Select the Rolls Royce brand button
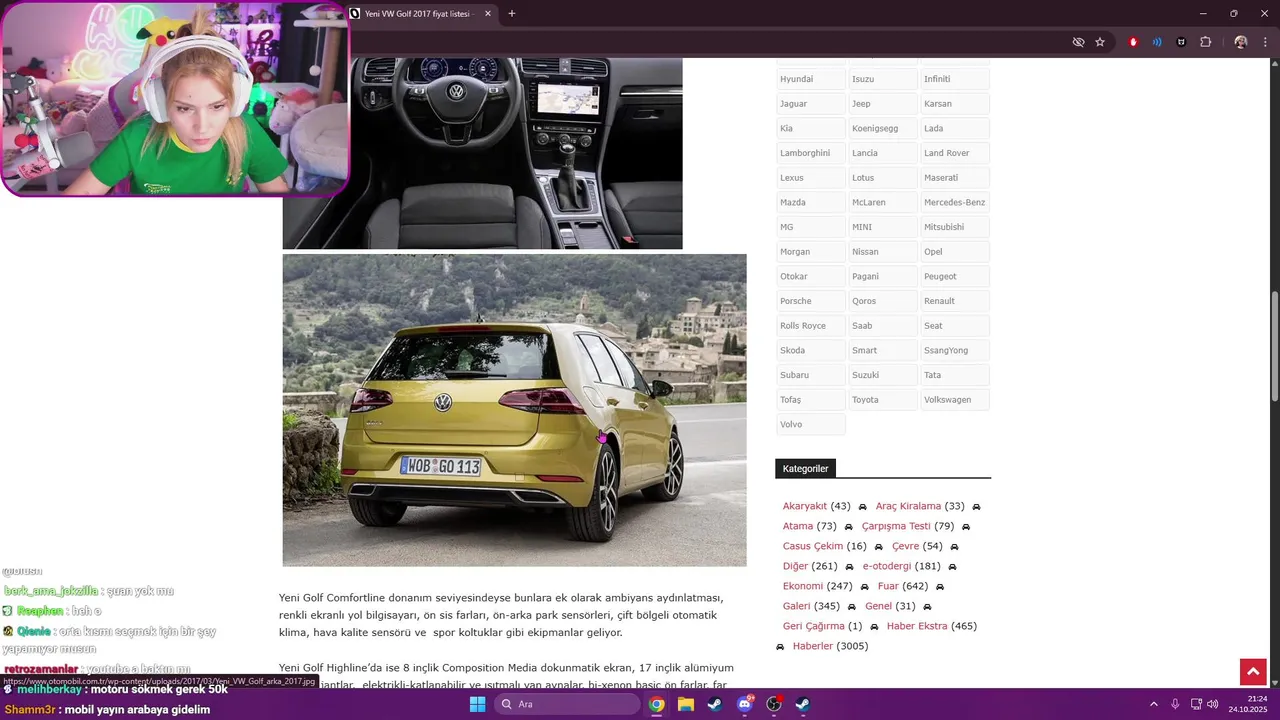The width and height of the screenshot is (1280, 720). click(811, 326)
